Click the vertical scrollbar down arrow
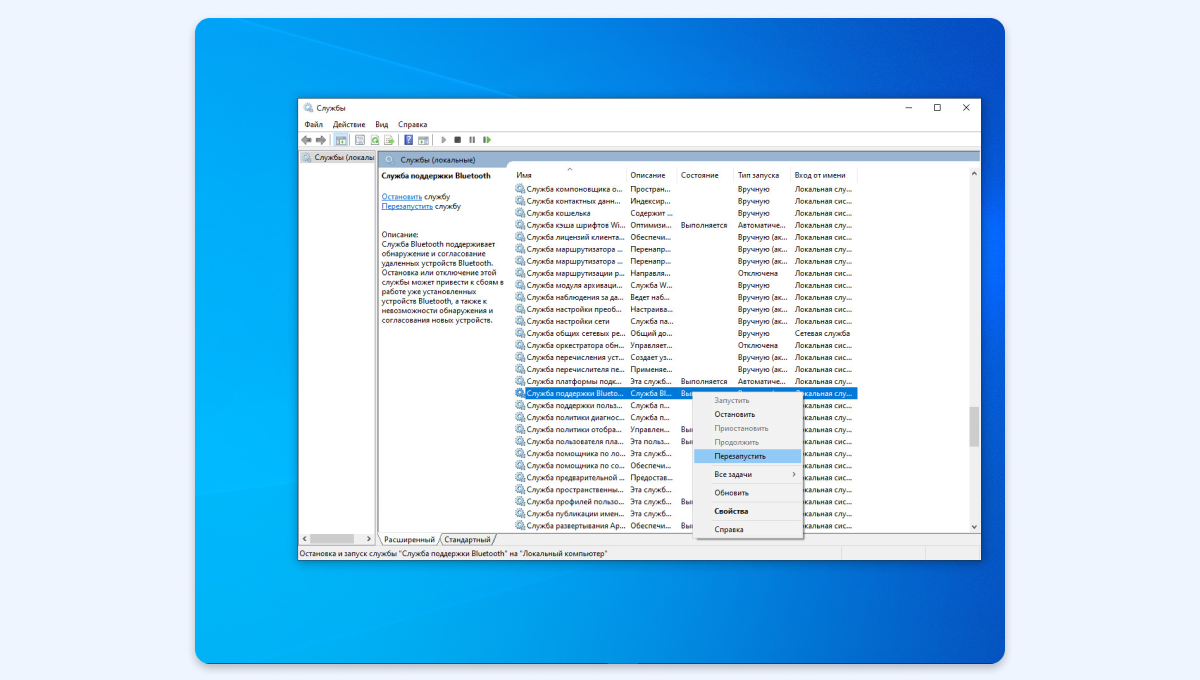 click(974, 526)
